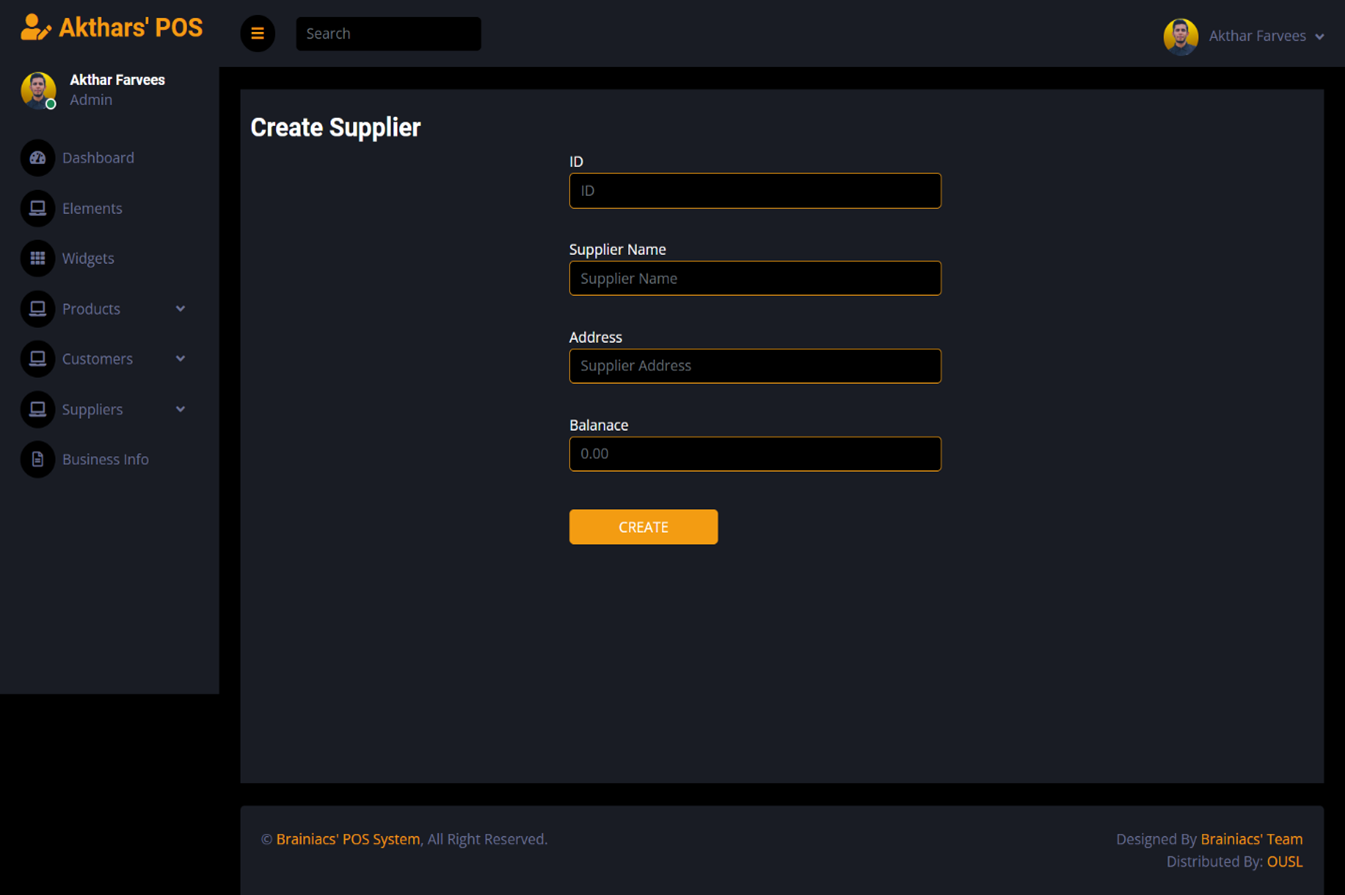
Task: Click the Customers sidebar icon
Action: pos(38,359)
